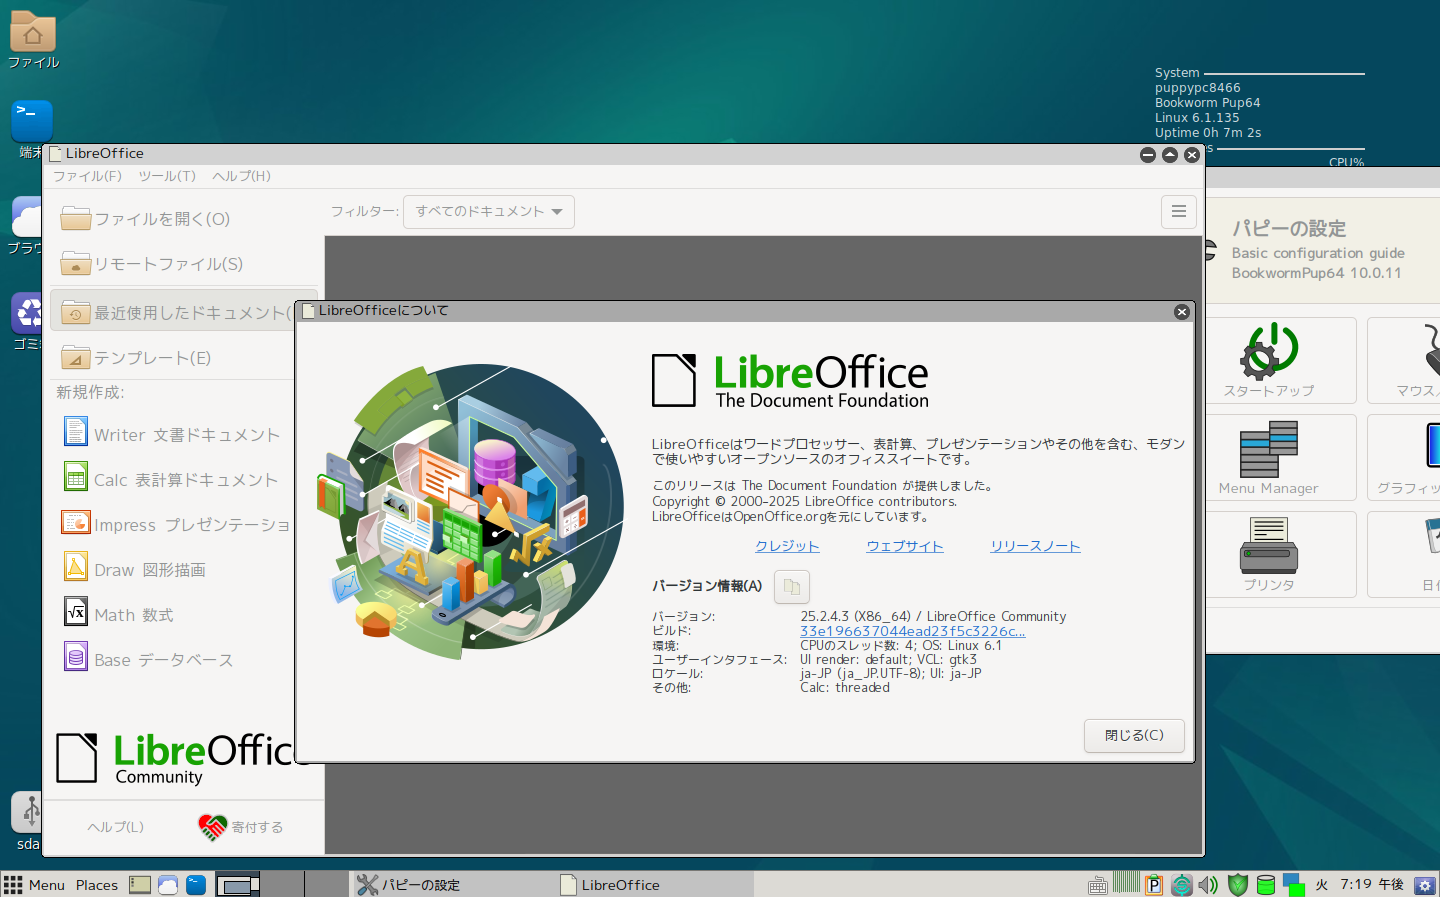This screenshot has height=897, width=1440.
Task: Launch terminal from taskbar quick-launch icon
Action: coord(196,885)
